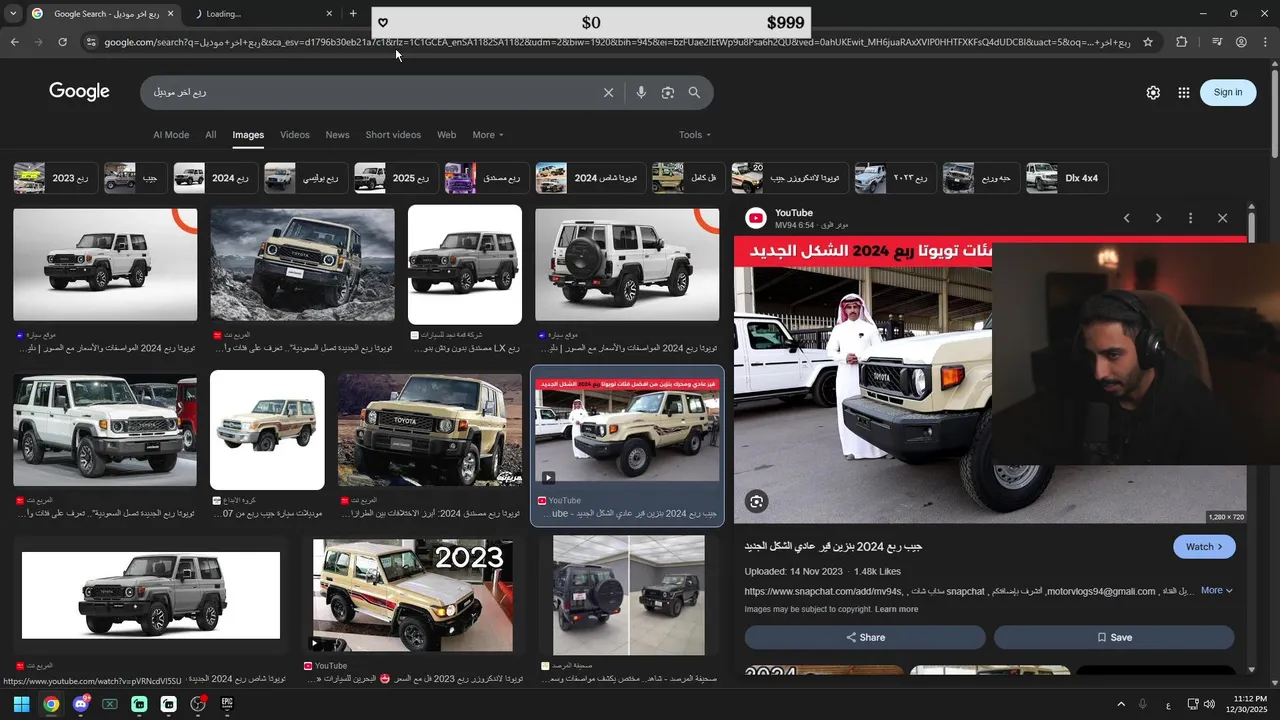Viewport: 1280px width, 720px height.
Task: Switch to AI Mode tab
Action: pos(171,135)
